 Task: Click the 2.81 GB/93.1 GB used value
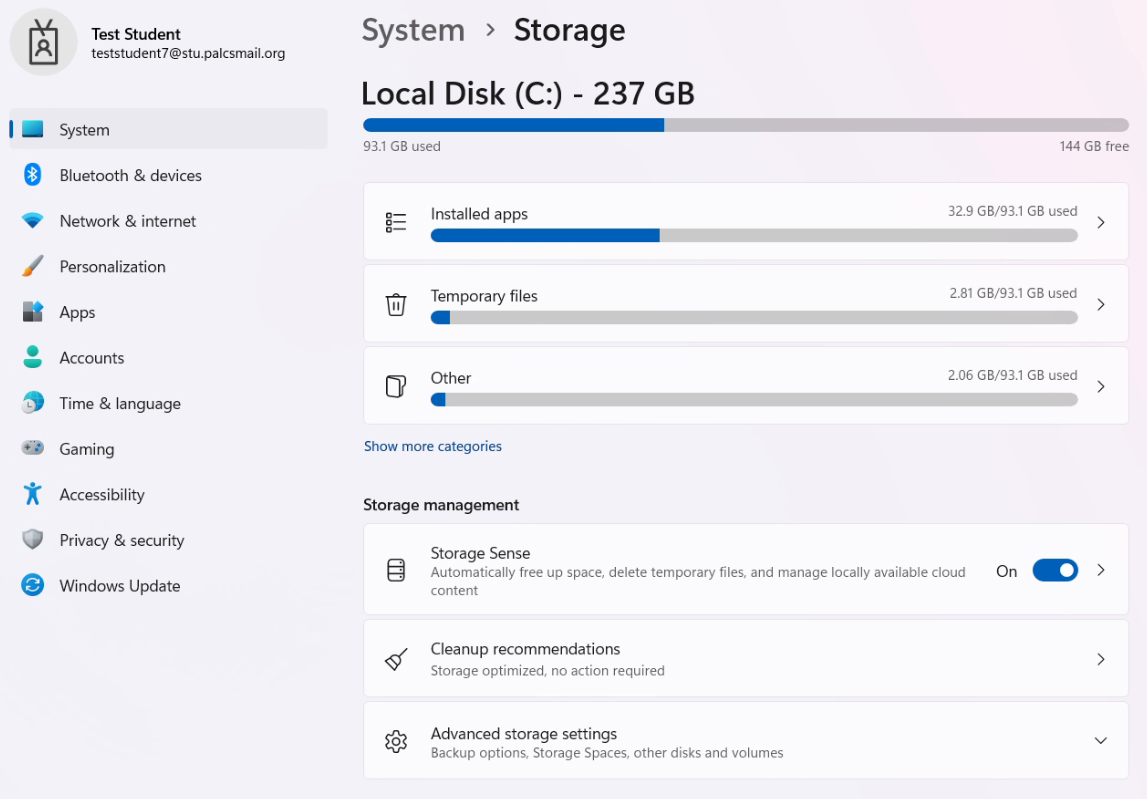click(x=1013, y=293)
